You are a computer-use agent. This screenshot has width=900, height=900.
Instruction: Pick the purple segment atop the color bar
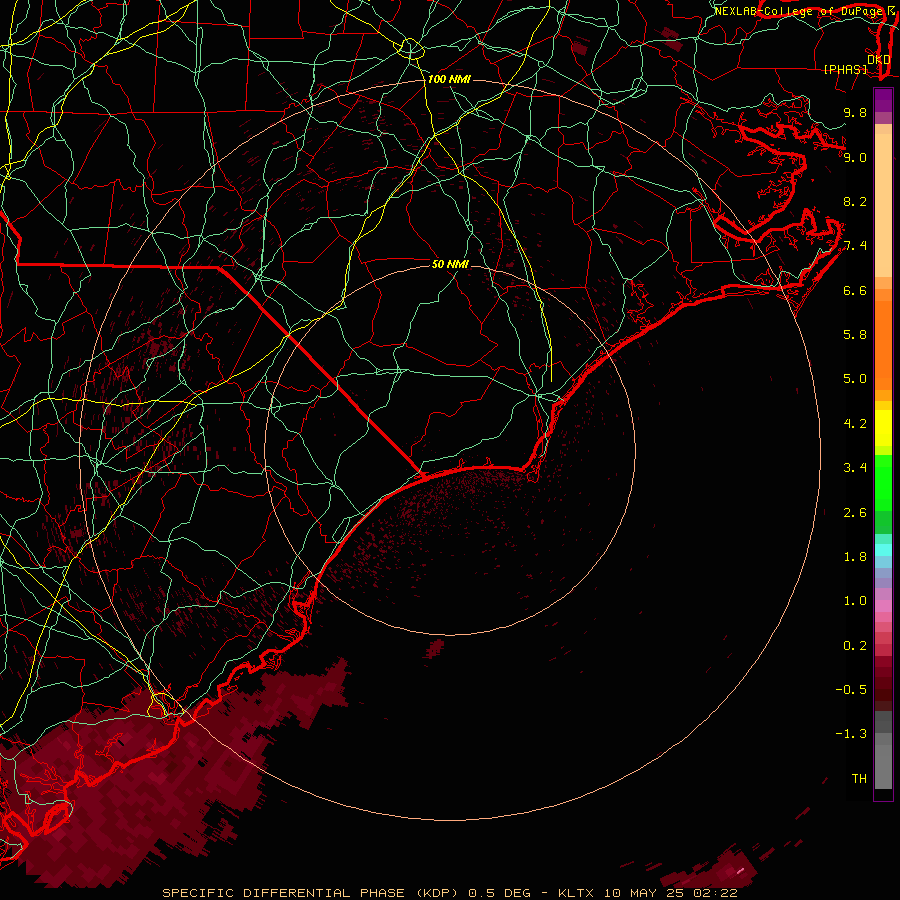883,100
